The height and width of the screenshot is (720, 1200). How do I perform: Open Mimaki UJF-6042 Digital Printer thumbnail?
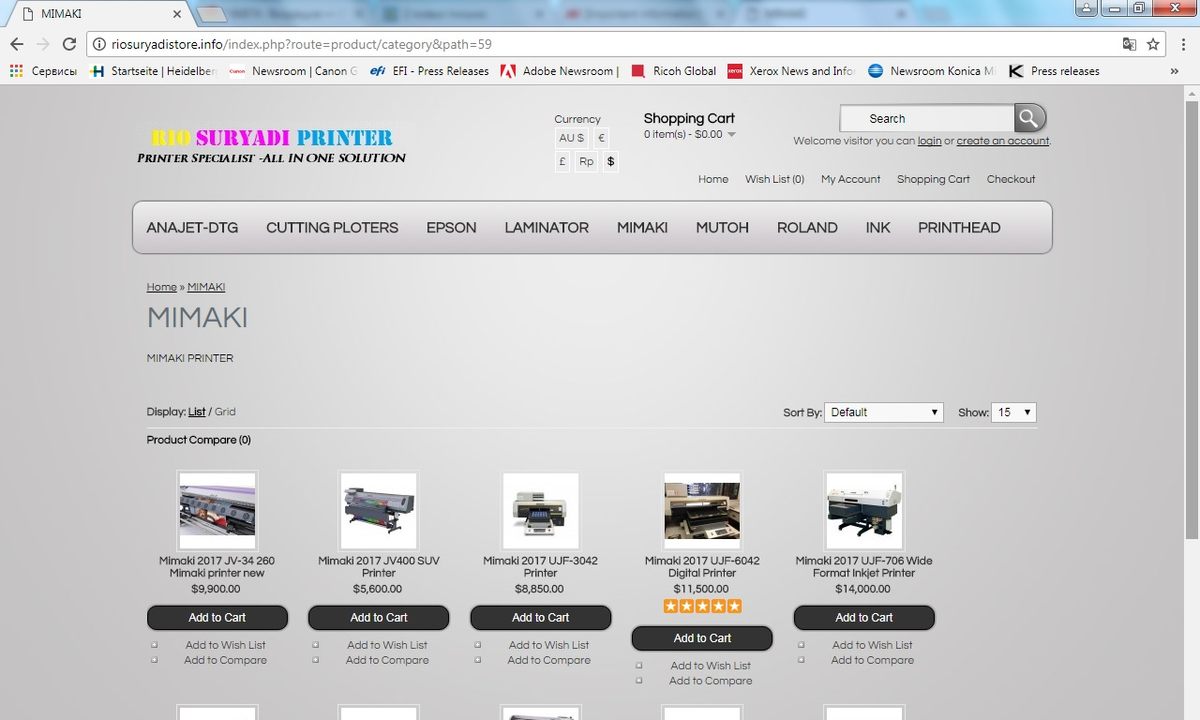click(x=702, y=510)
